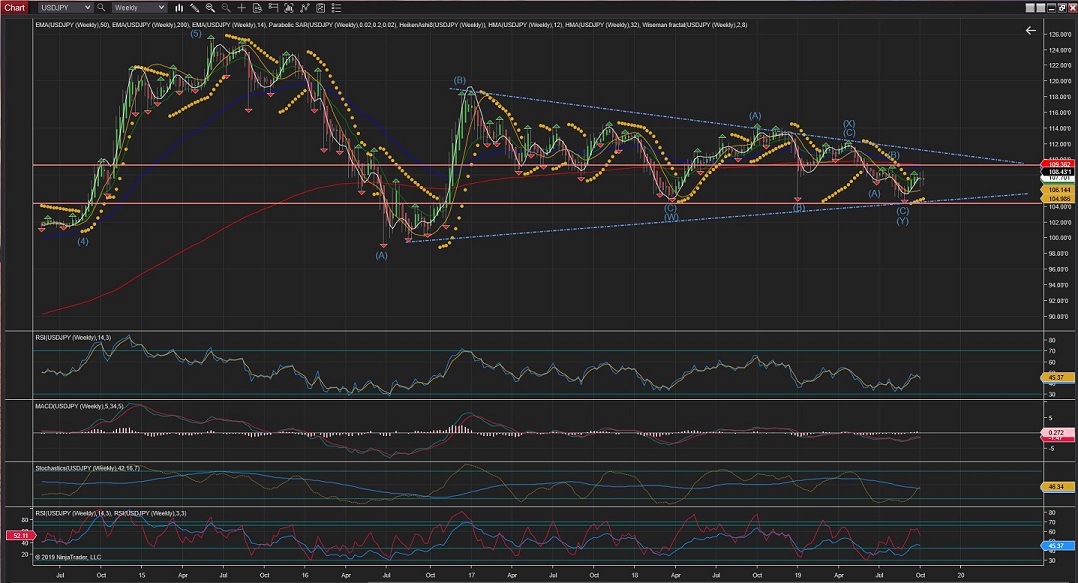Click the 17 year label on time axis
Screen dimensions: 1078x583
pos(471,575)
